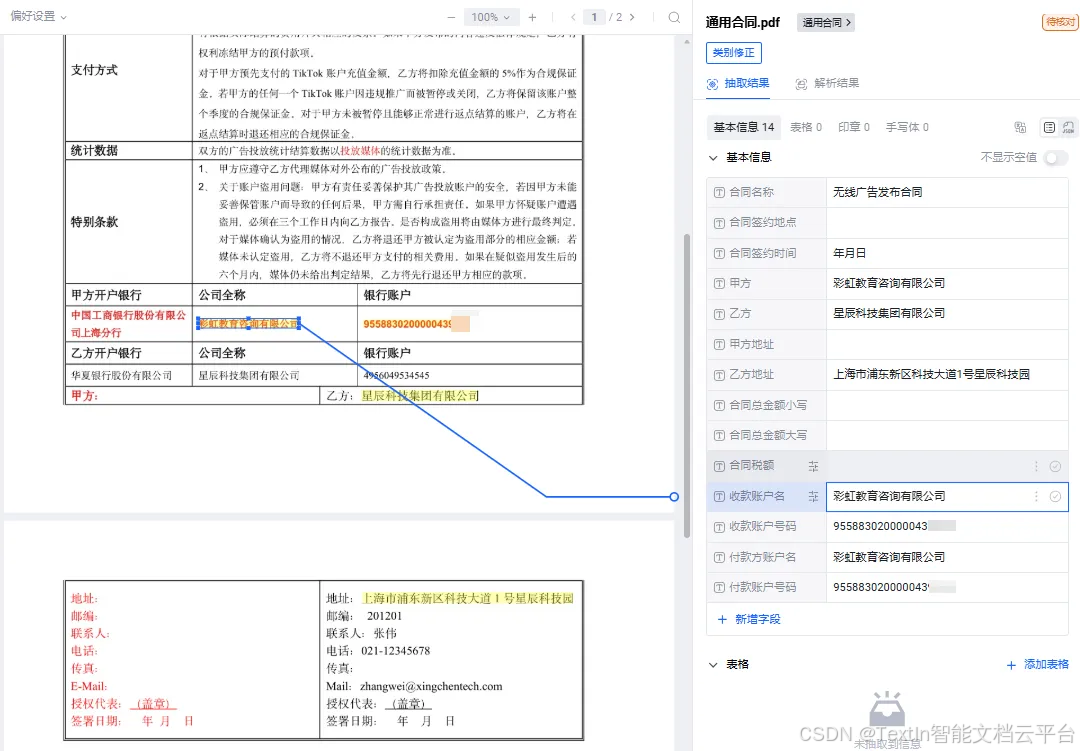Image resolution: width=1080 pixels, height=751 pixels.
Task: Go to the next page arrow
Action: tap(632, 17)
